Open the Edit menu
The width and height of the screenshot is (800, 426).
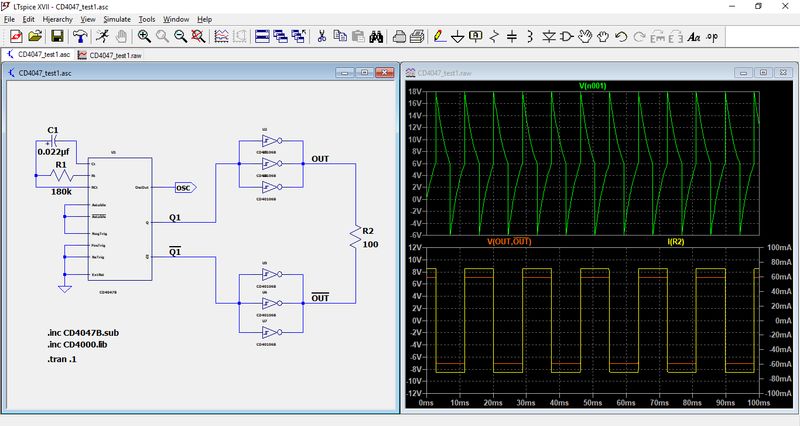coord(29,19)
